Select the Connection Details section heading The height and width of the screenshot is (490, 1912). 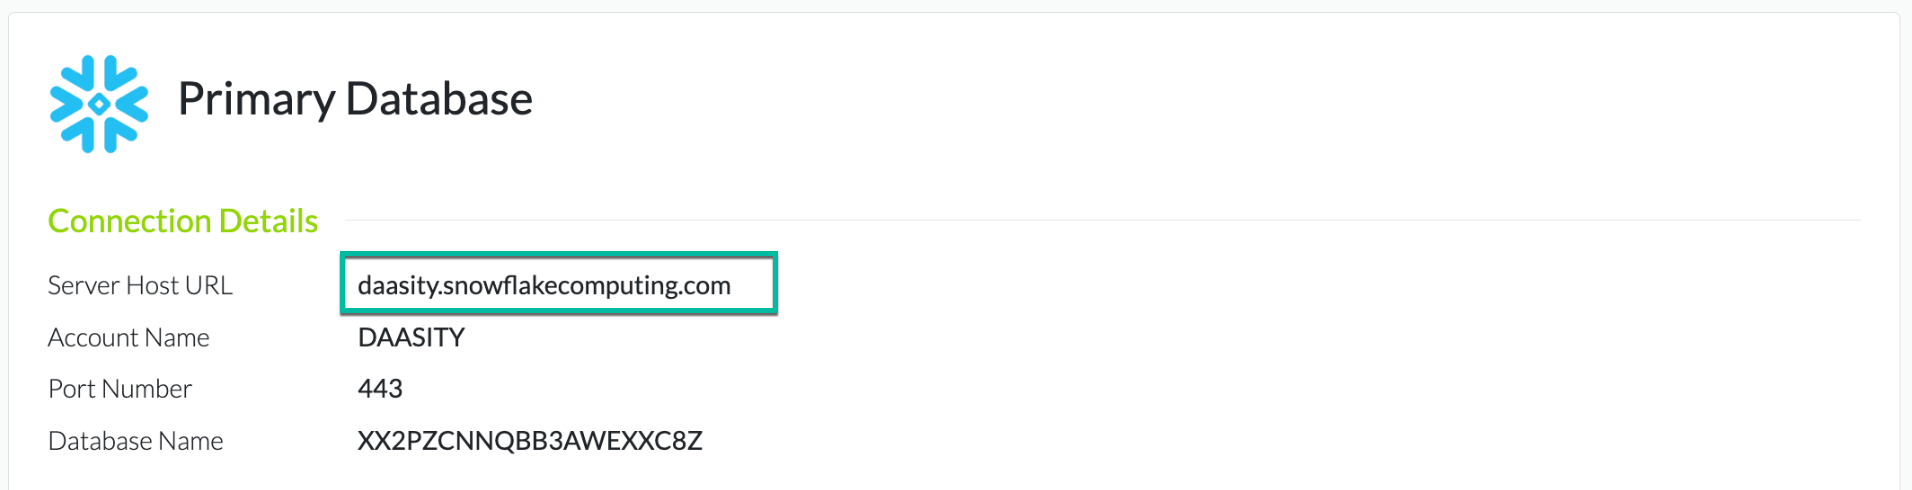pos(183,221)
